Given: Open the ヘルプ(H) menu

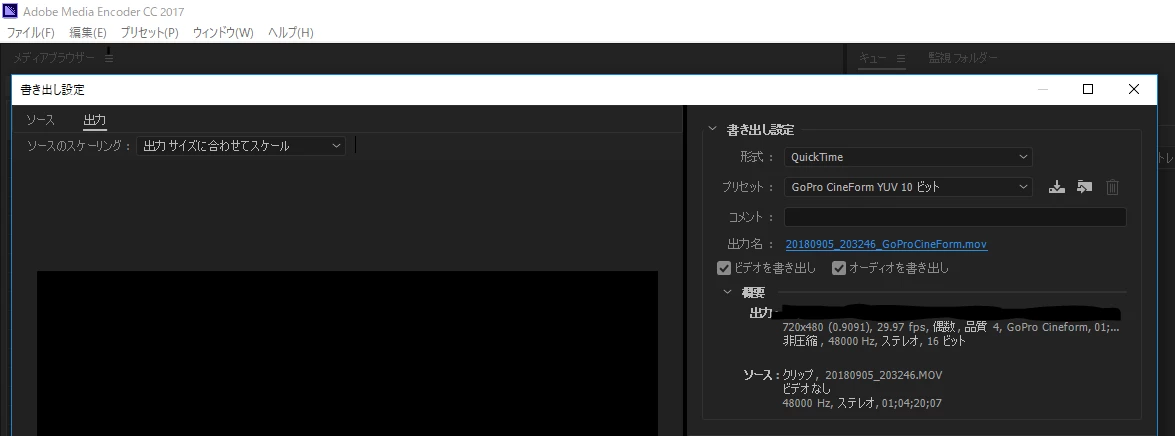Looking at the screenshot, I should click(291, 33).
